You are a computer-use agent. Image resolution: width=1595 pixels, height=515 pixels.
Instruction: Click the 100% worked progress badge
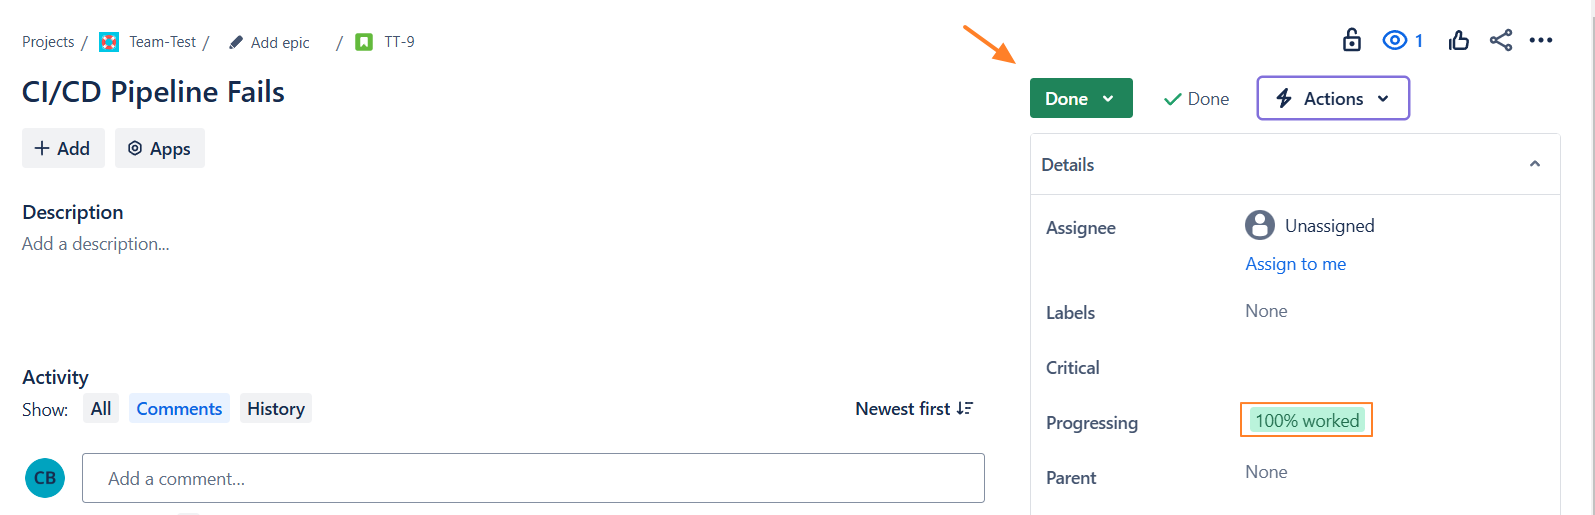[1306, 420]
